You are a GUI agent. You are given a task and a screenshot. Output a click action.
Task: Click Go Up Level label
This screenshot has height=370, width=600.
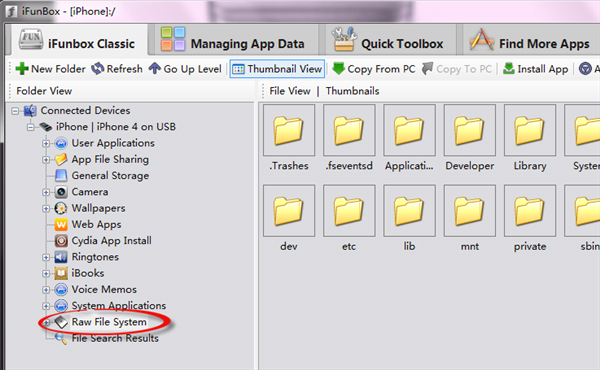192,69
